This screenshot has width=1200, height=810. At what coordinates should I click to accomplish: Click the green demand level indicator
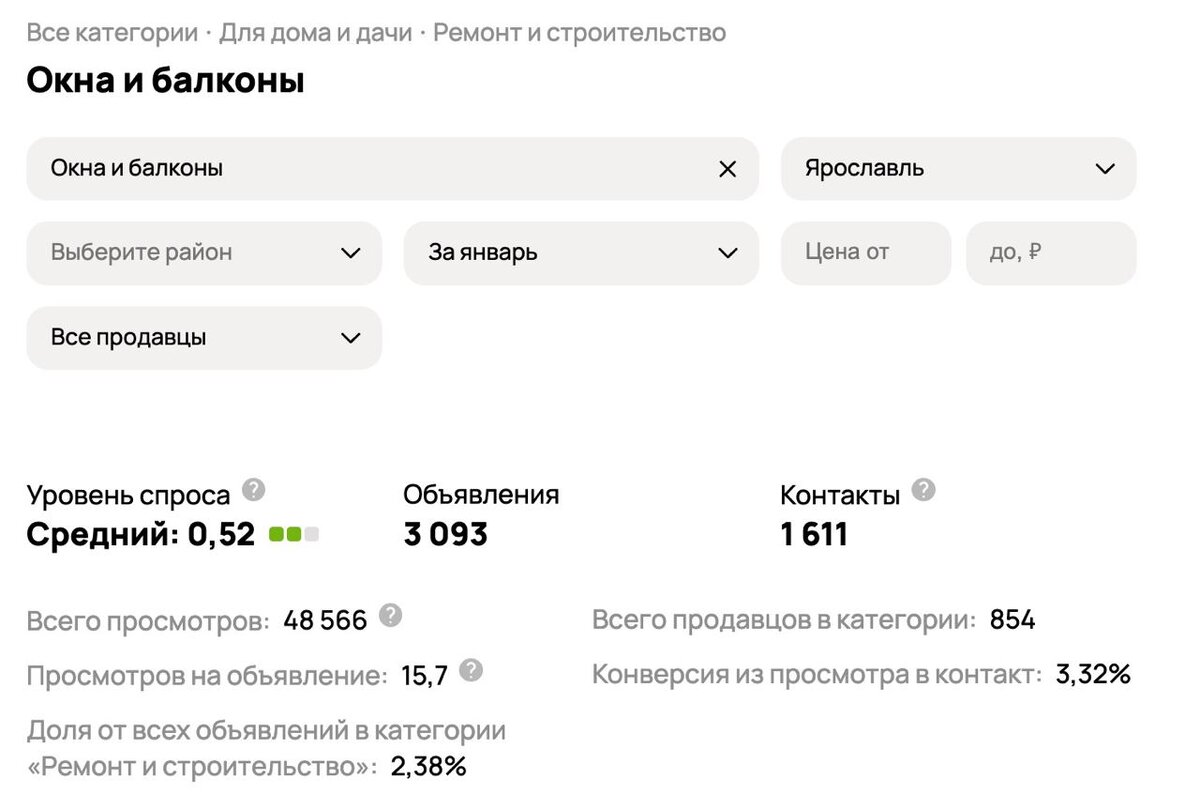(294, 535)
